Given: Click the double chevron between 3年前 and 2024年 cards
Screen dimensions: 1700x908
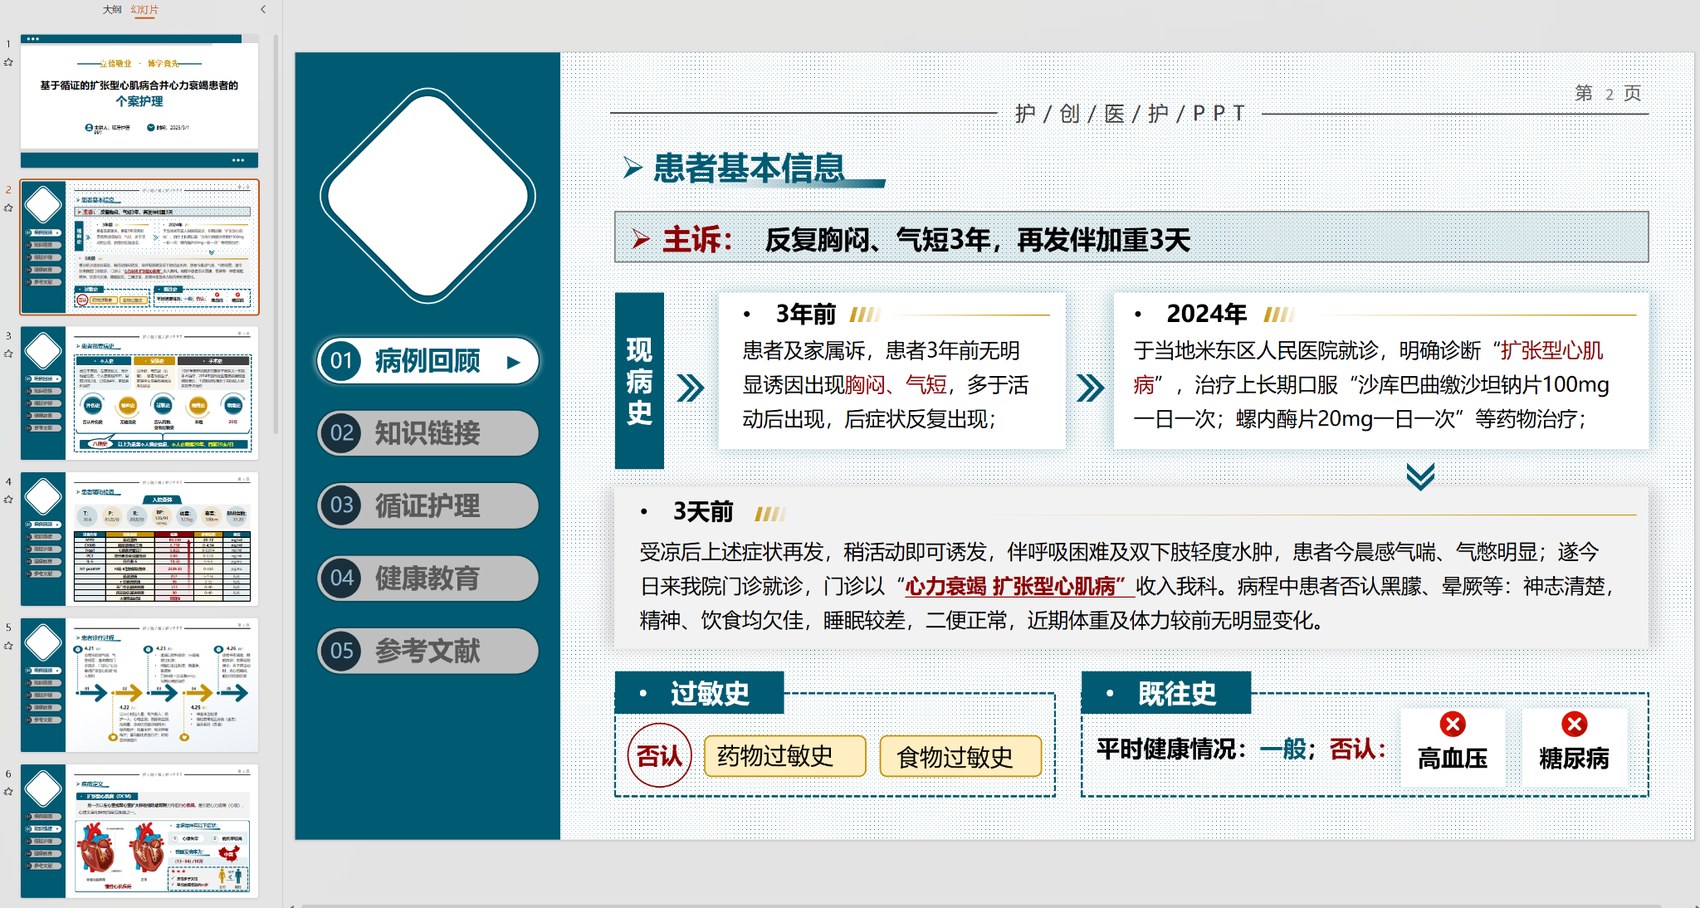Looking at the screenshot, I should (1090, 388).
